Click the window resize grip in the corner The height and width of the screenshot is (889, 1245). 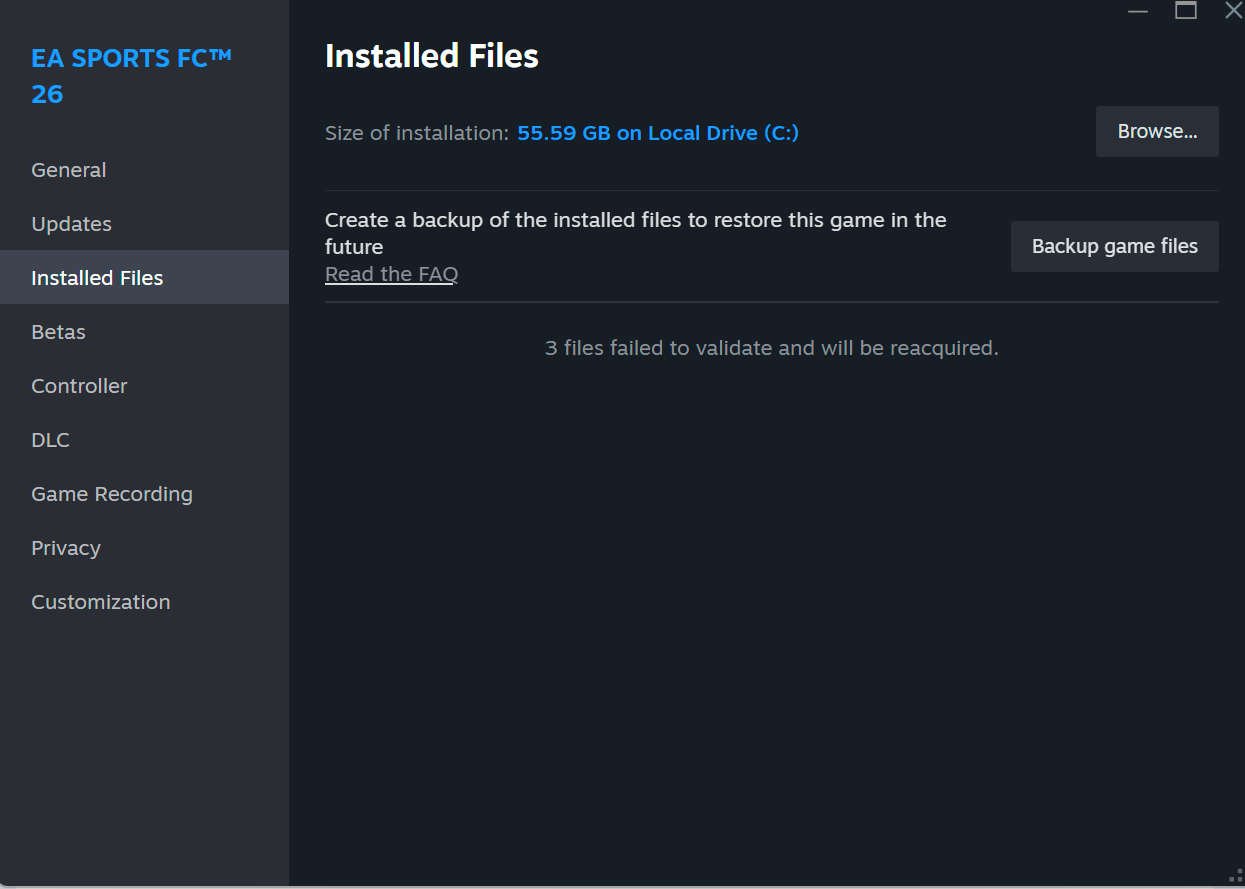click(1235, 876)
